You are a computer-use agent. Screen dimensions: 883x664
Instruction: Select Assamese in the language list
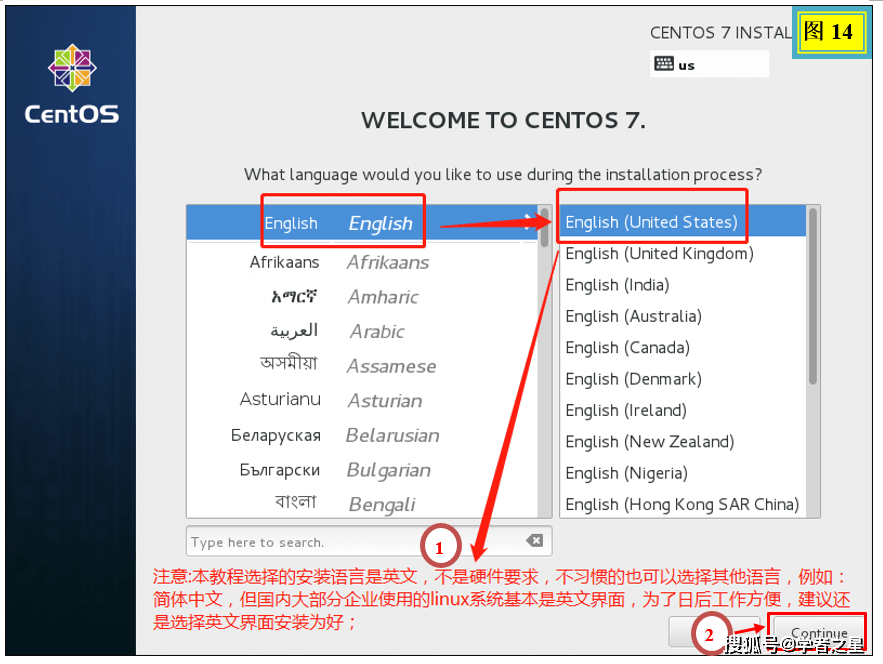click(x=362, y=366)
